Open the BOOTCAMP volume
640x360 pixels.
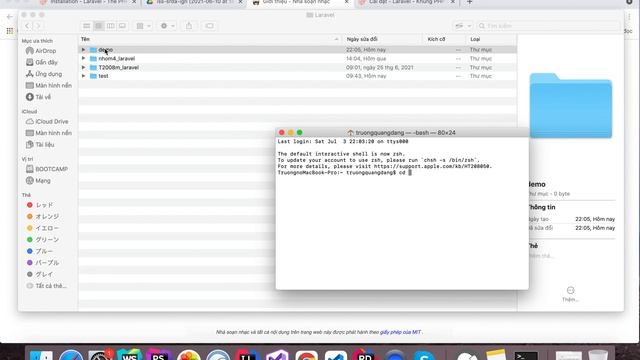pos(47,169)
